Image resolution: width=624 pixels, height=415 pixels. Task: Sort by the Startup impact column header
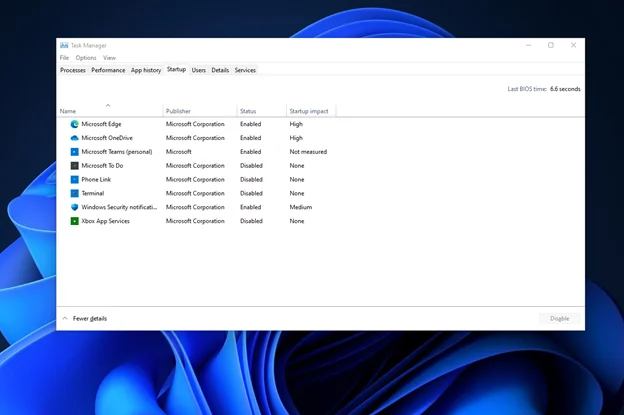311,110
